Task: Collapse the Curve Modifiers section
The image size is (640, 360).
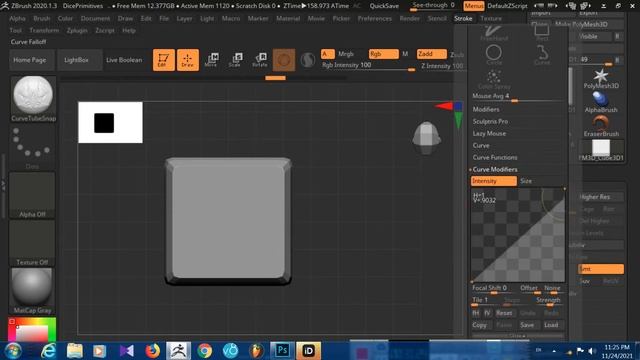Action: (x=495, y=169)
